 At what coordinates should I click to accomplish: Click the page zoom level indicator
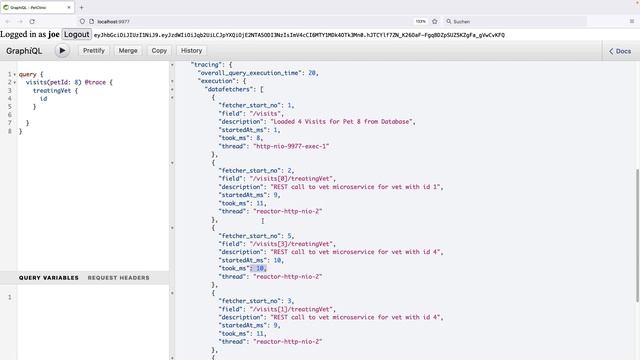(x=420, y=21)
